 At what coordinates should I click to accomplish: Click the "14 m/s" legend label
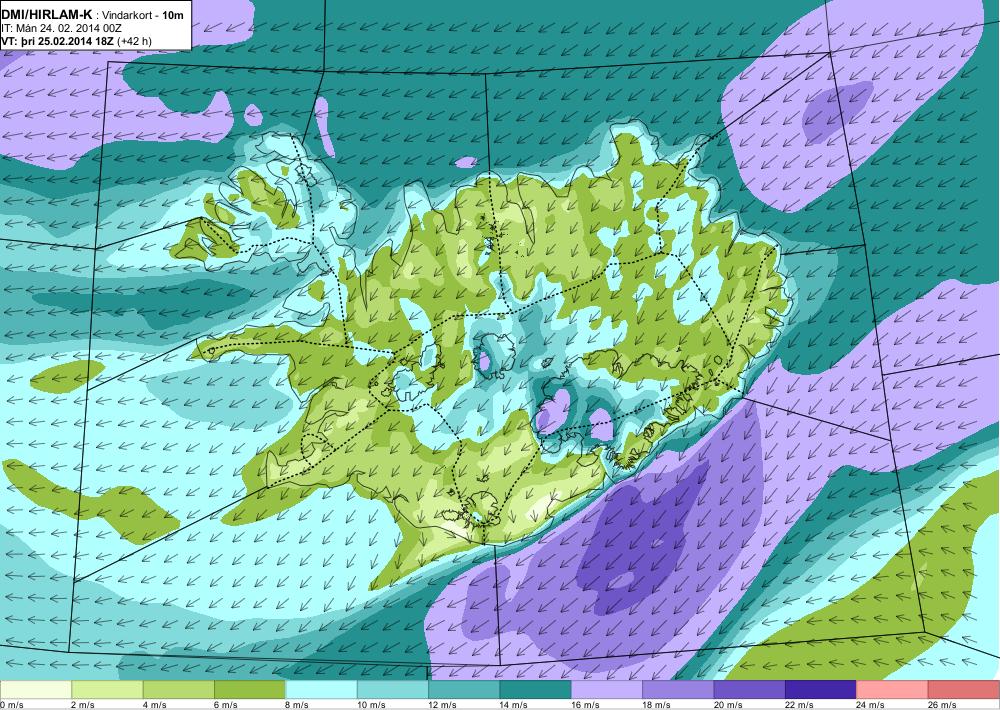tap(513, 705)
